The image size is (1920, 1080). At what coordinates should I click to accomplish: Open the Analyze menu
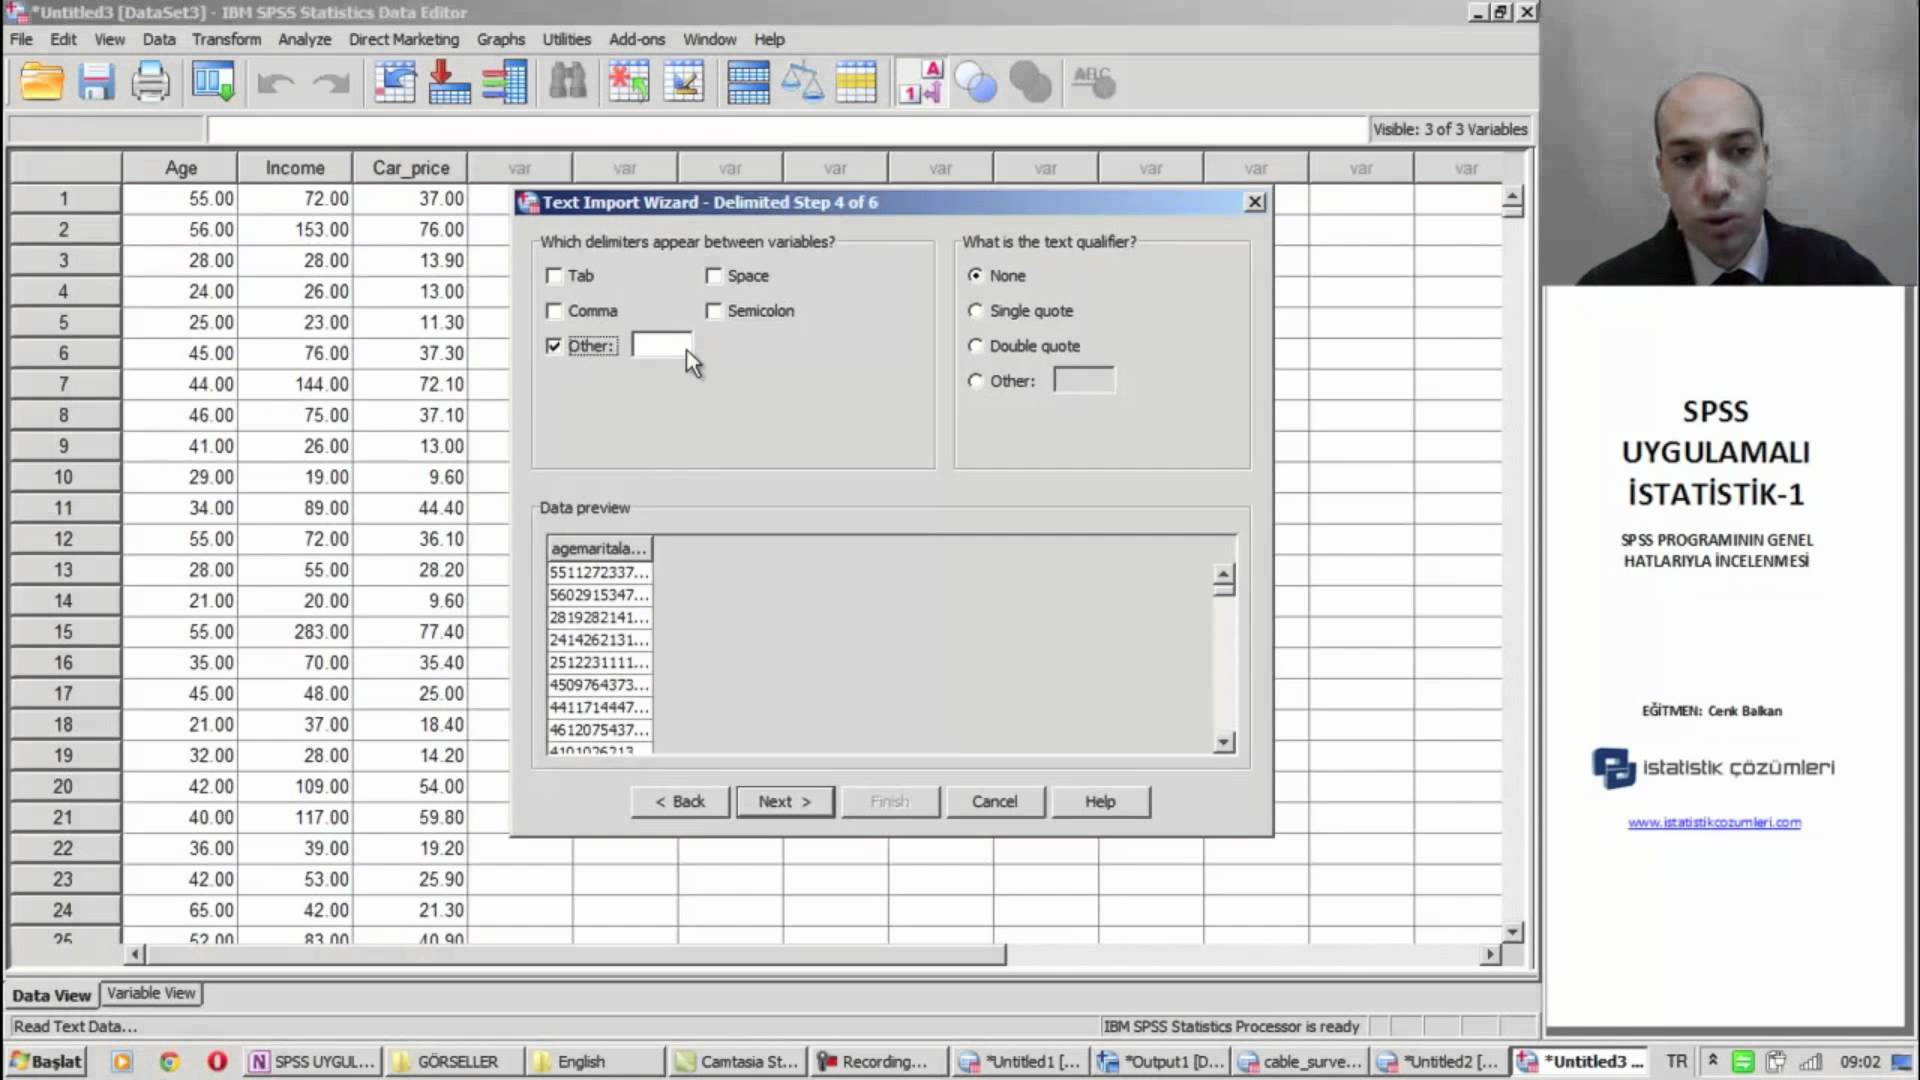(304, 39)
